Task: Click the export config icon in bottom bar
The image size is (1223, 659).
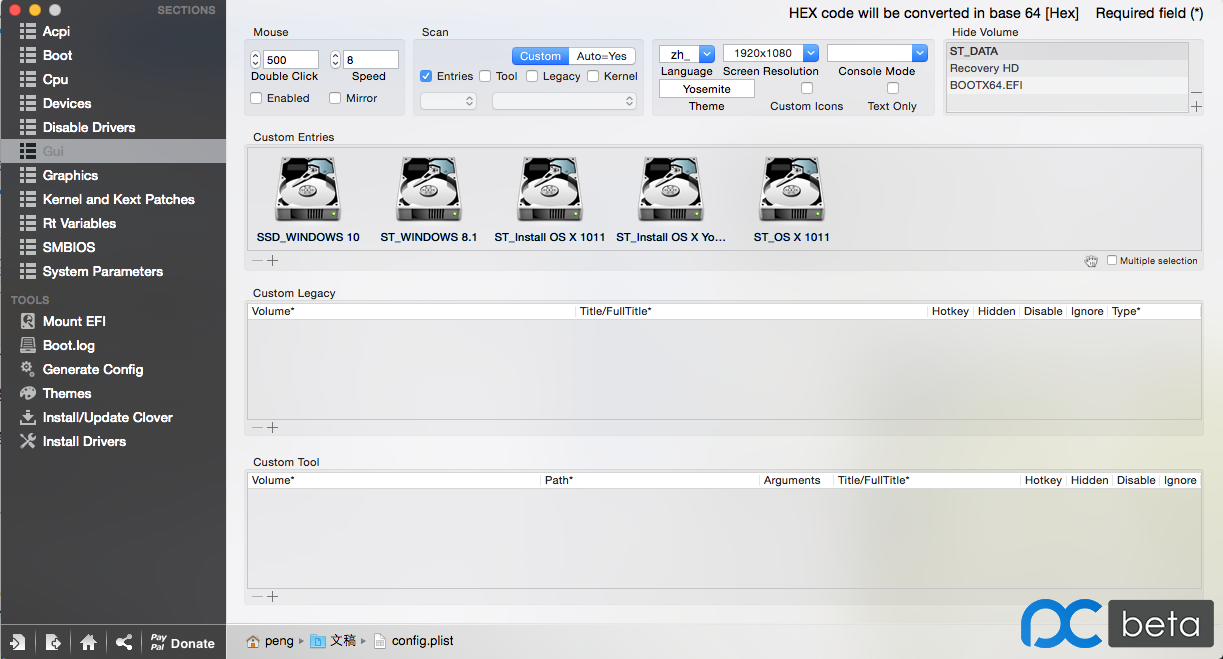Action: pos(54,642)
